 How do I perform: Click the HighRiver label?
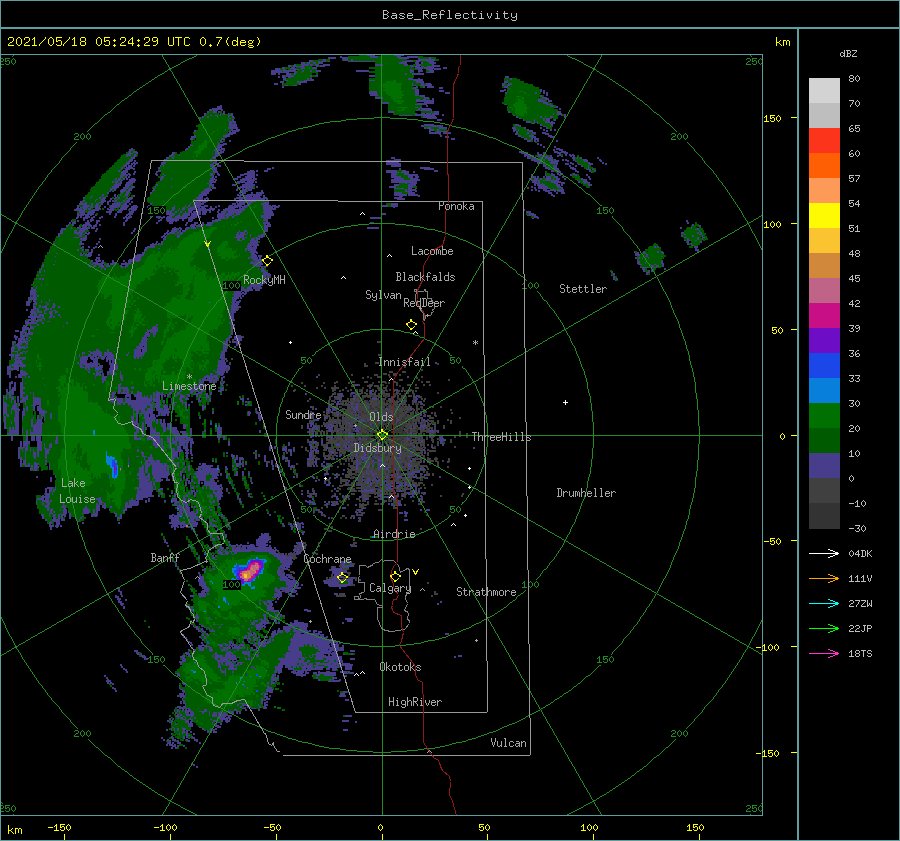415,702
